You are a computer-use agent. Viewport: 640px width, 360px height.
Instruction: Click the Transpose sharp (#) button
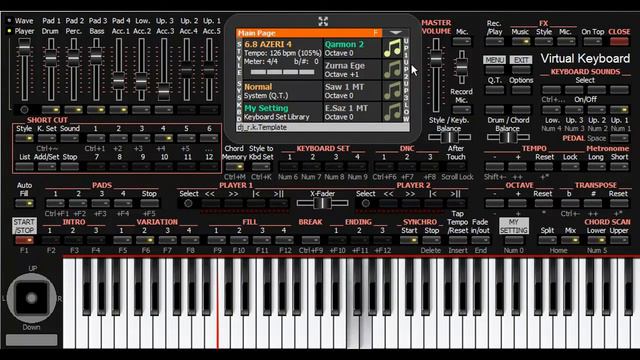click(592, 203)
